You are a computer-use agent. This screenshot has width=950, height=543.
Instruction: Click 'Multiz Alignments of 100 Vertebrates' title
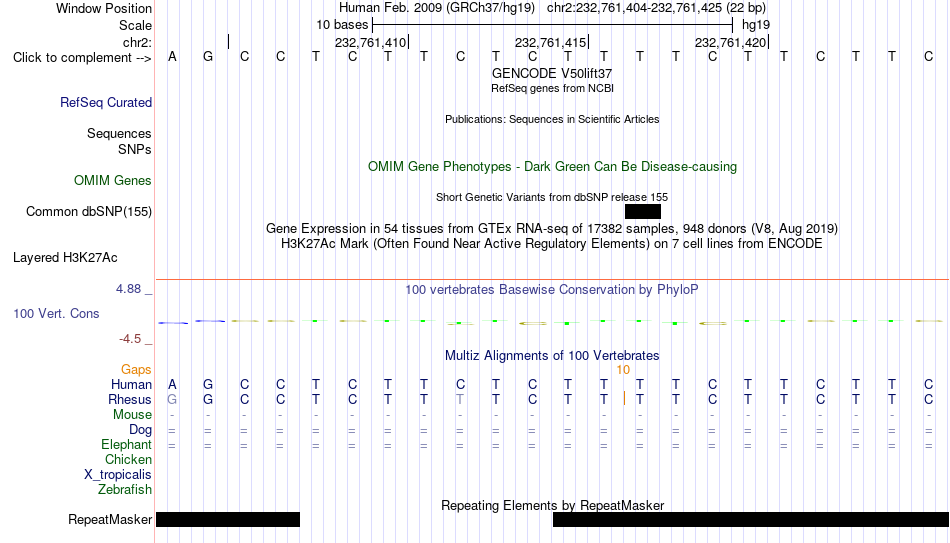click(x=552, y=356)
